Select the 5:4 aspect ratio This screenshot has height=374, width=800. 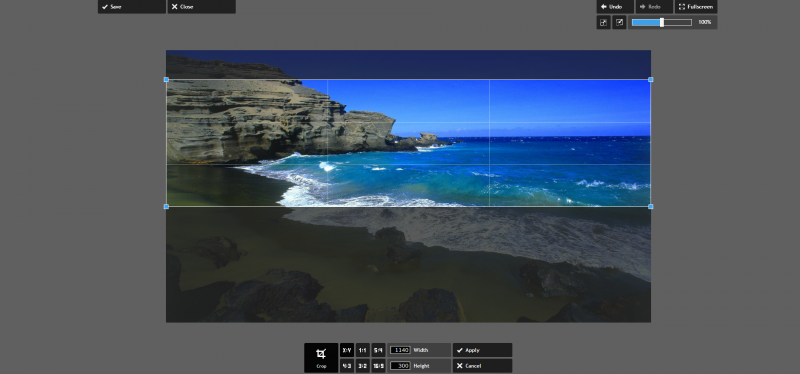(x=379, y=350)
